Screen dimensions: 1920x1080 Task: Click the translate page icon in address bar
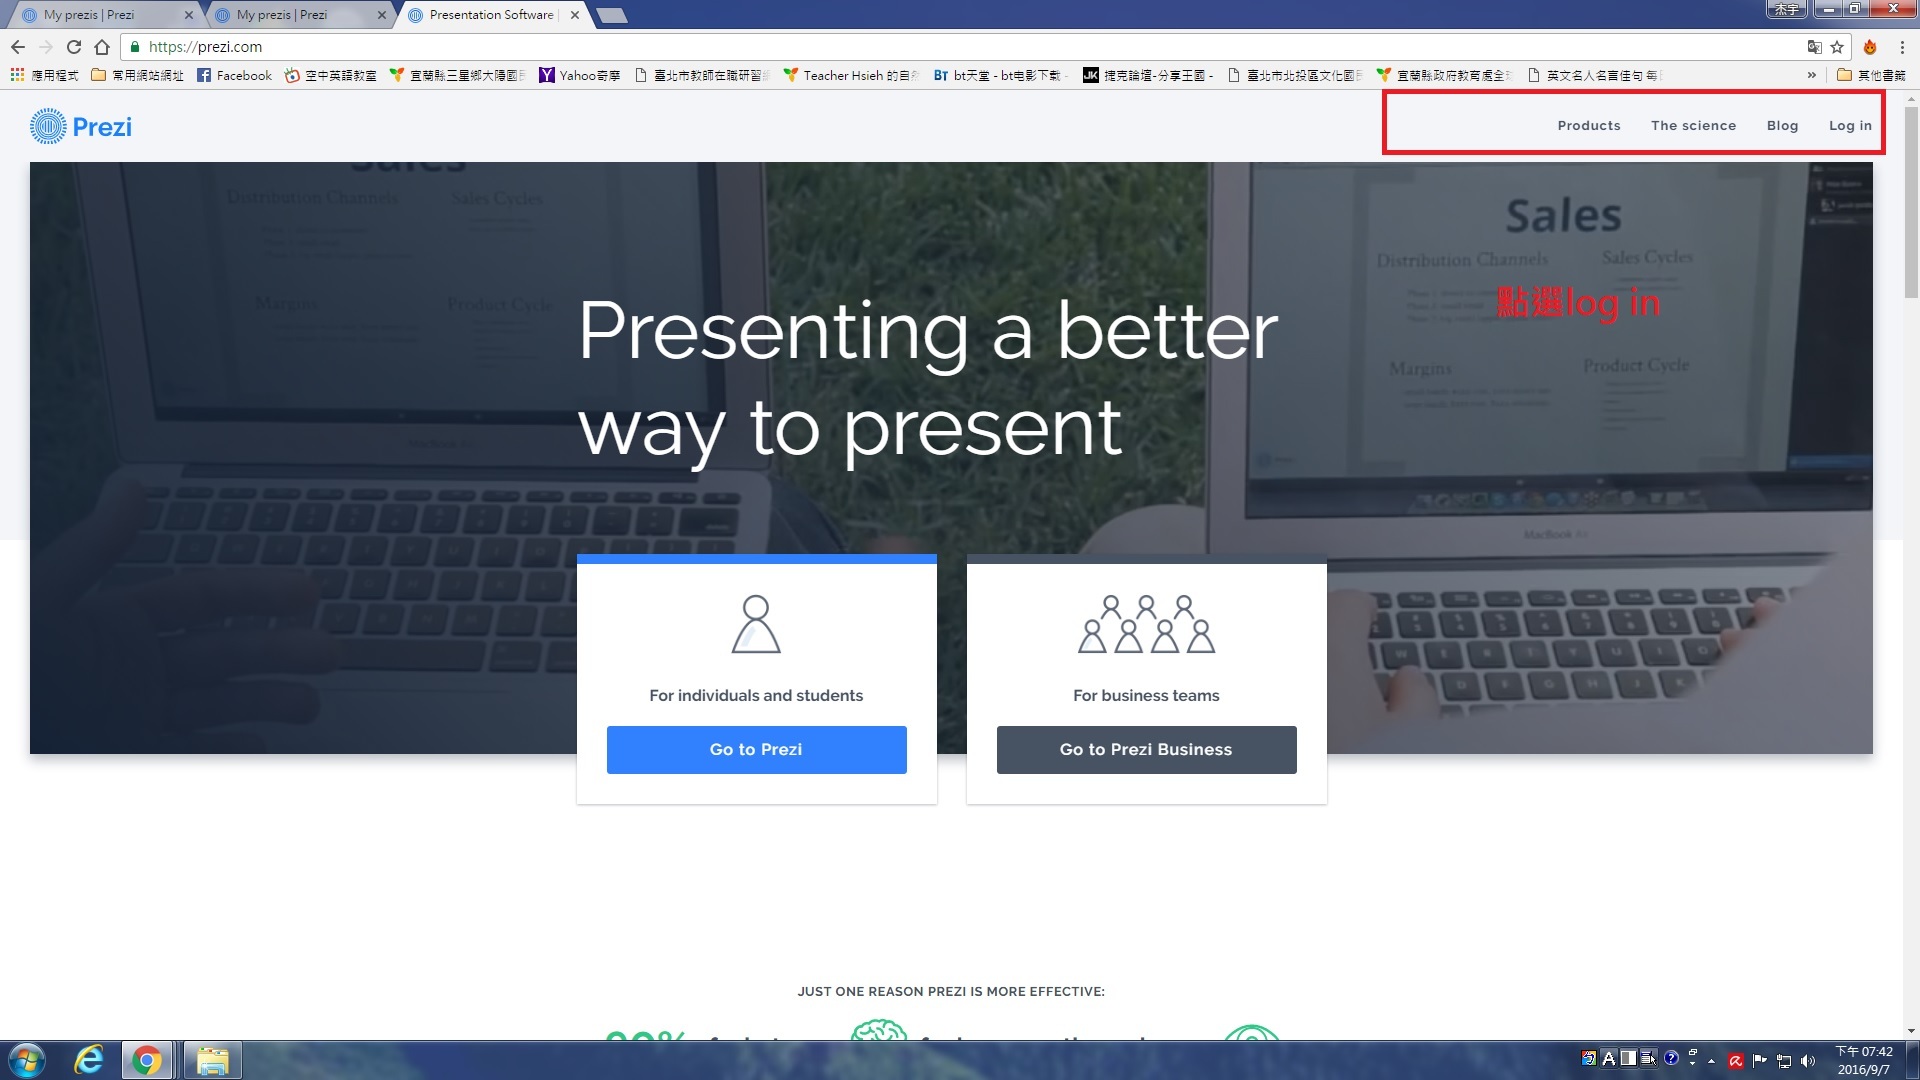coord(1814,47)
